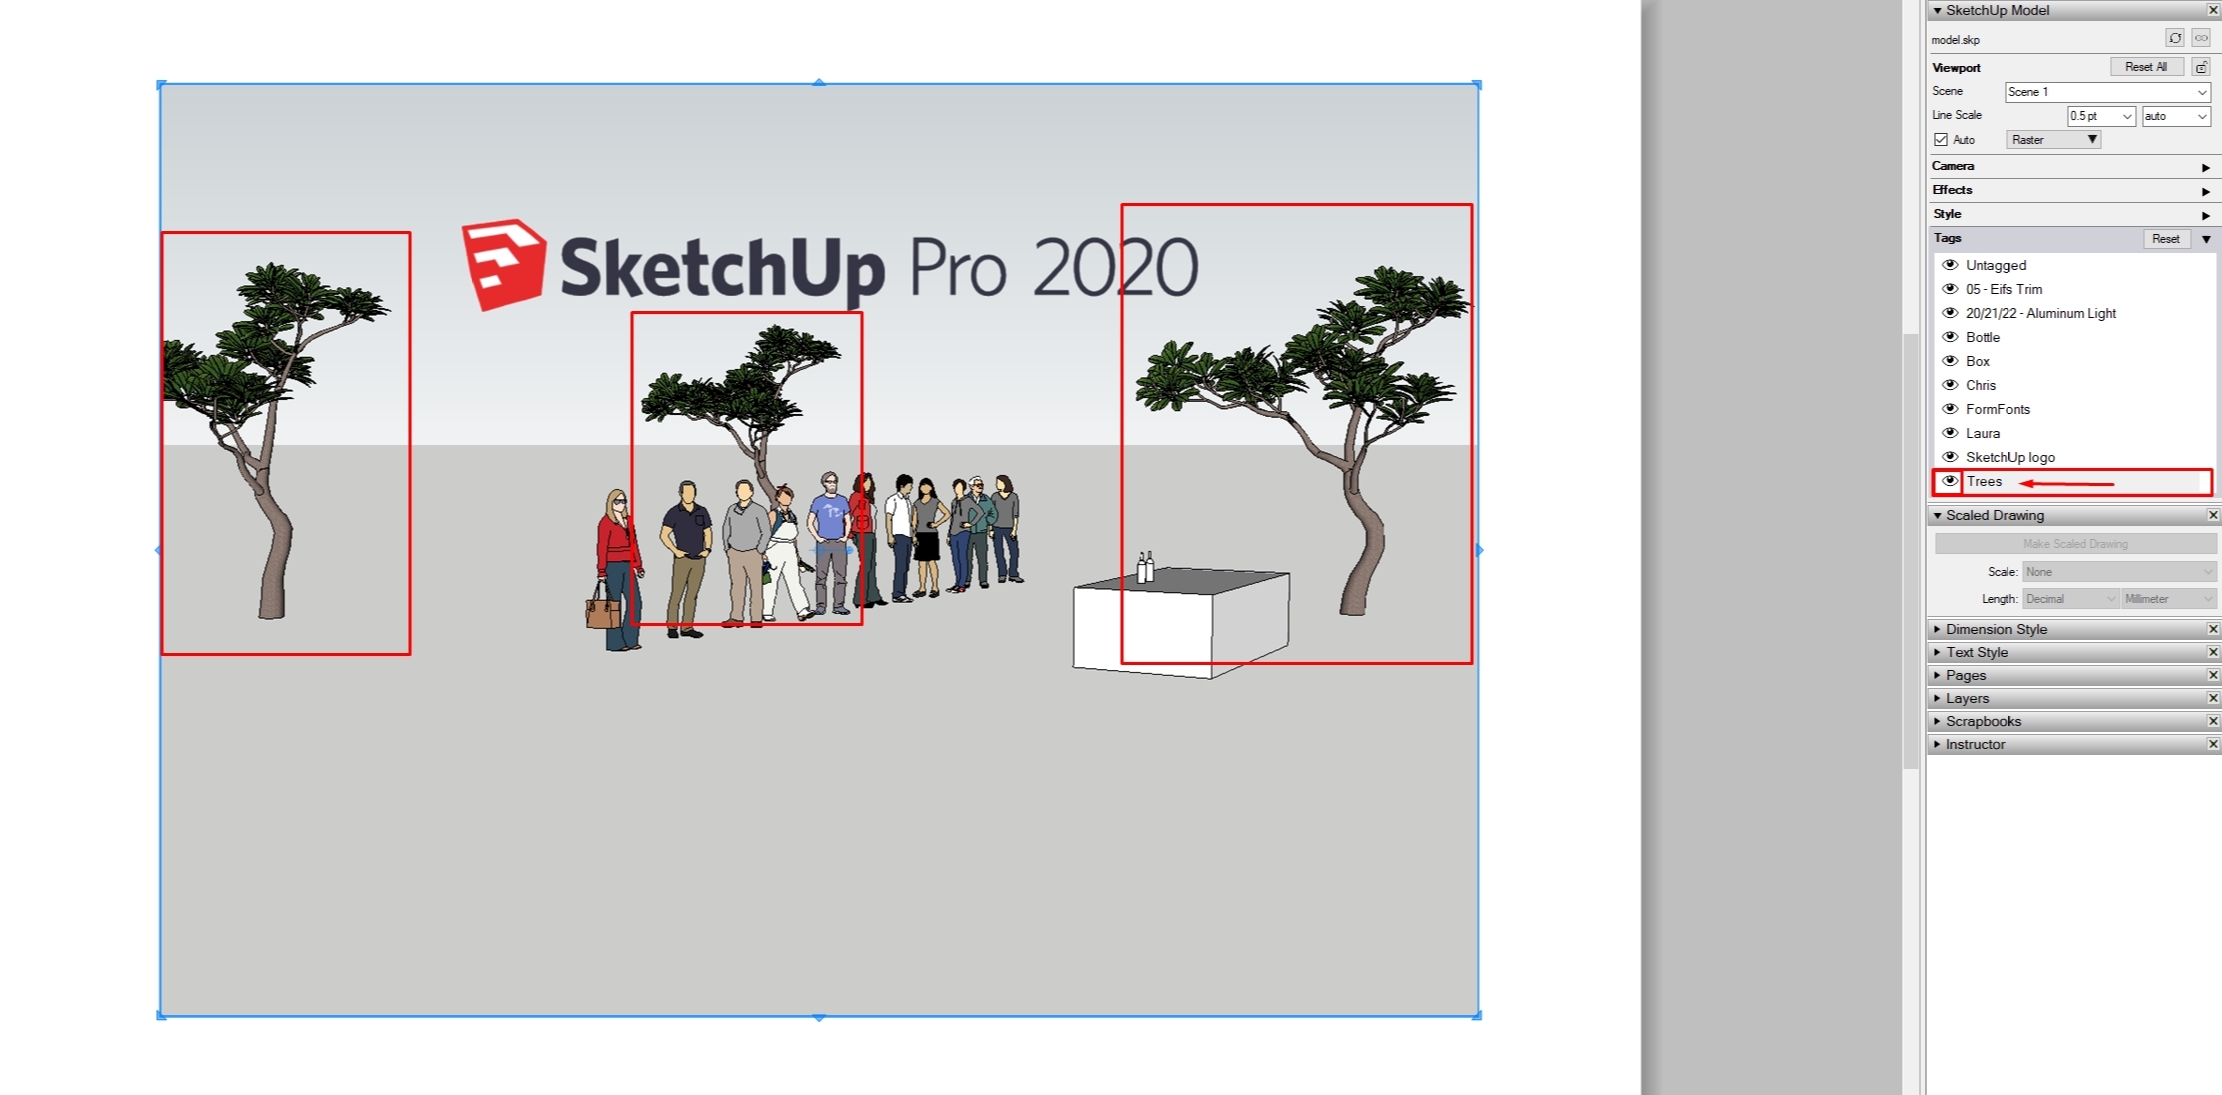
Task: Hide the 20/21/22 - Aluminum Light tag
Action: [x=1950, y=313]
